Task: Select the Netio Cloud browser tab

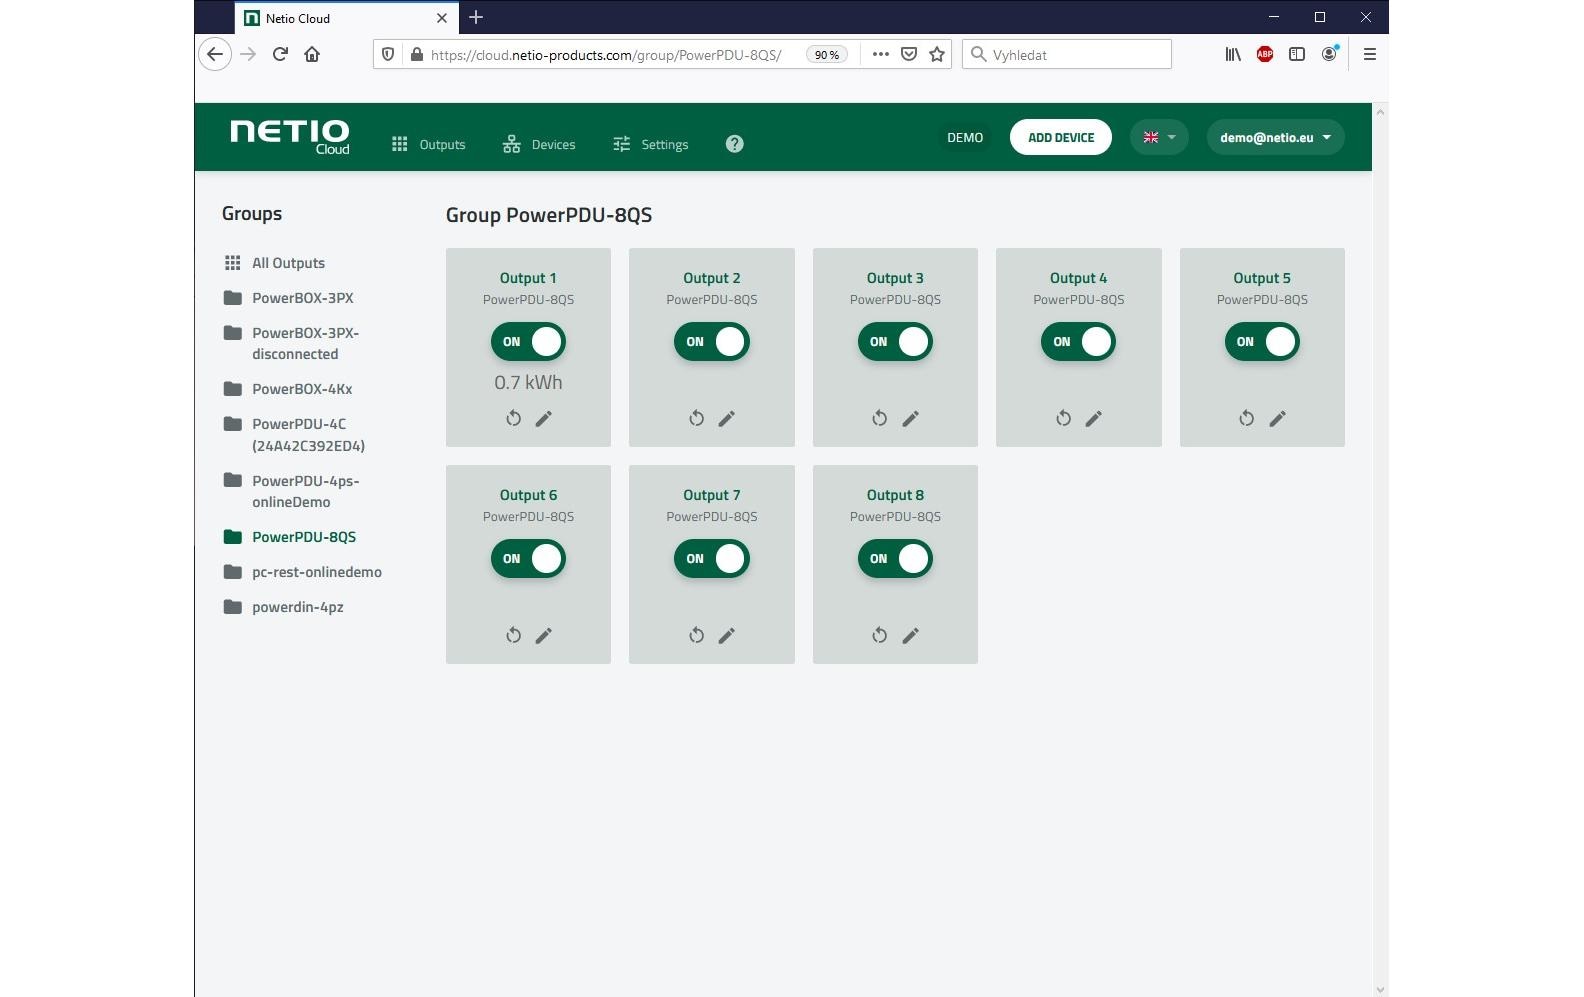Action: pos(346,18)
